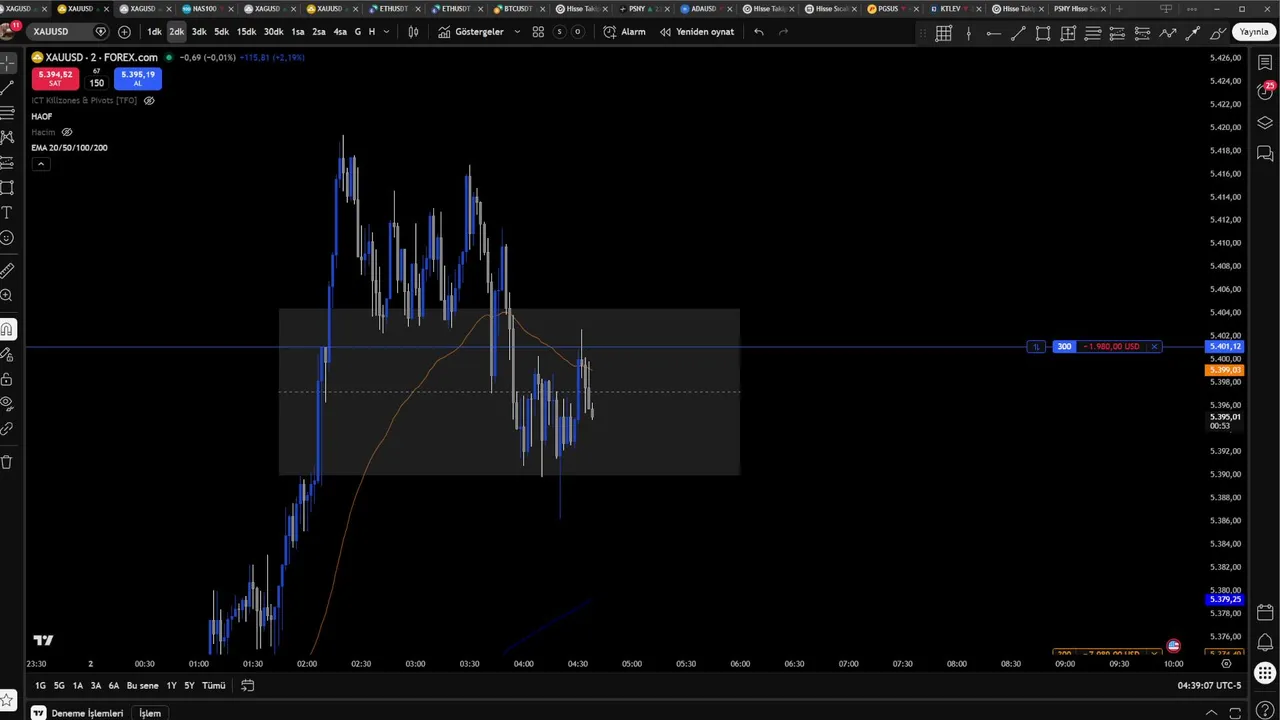Select the ruler measure tool
Viewport: 1280px width, 720px height.
point(7,270)
